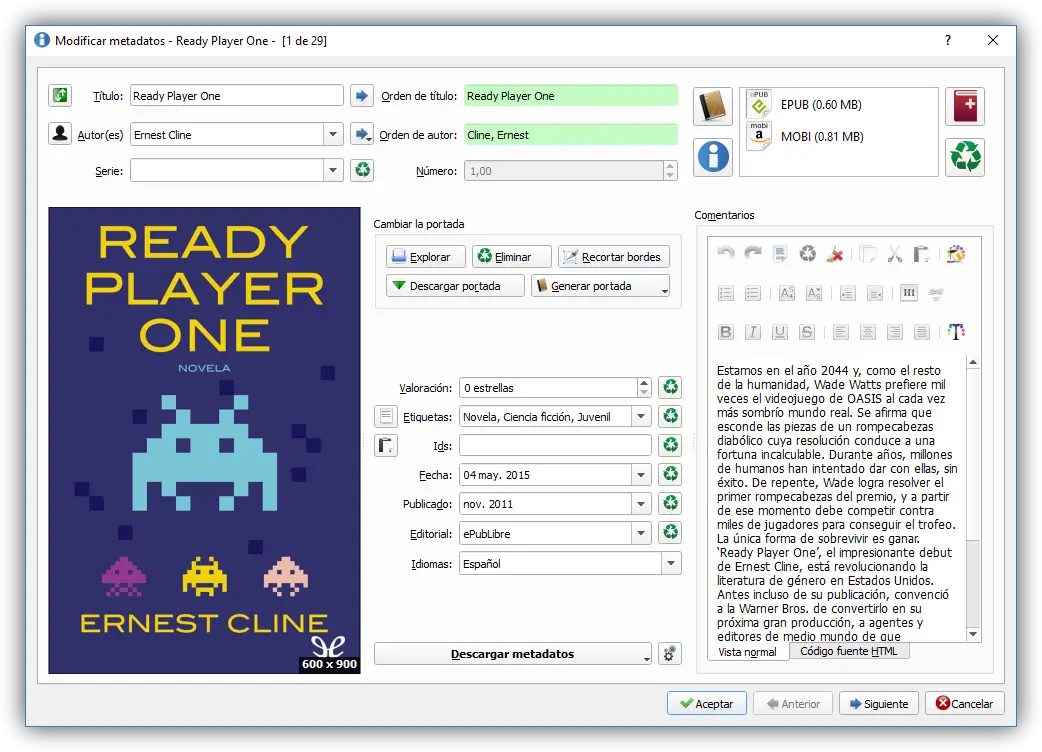Toggle strikethrough formatting
Screen dimensions: 1042x752
[x=807, y=332]
